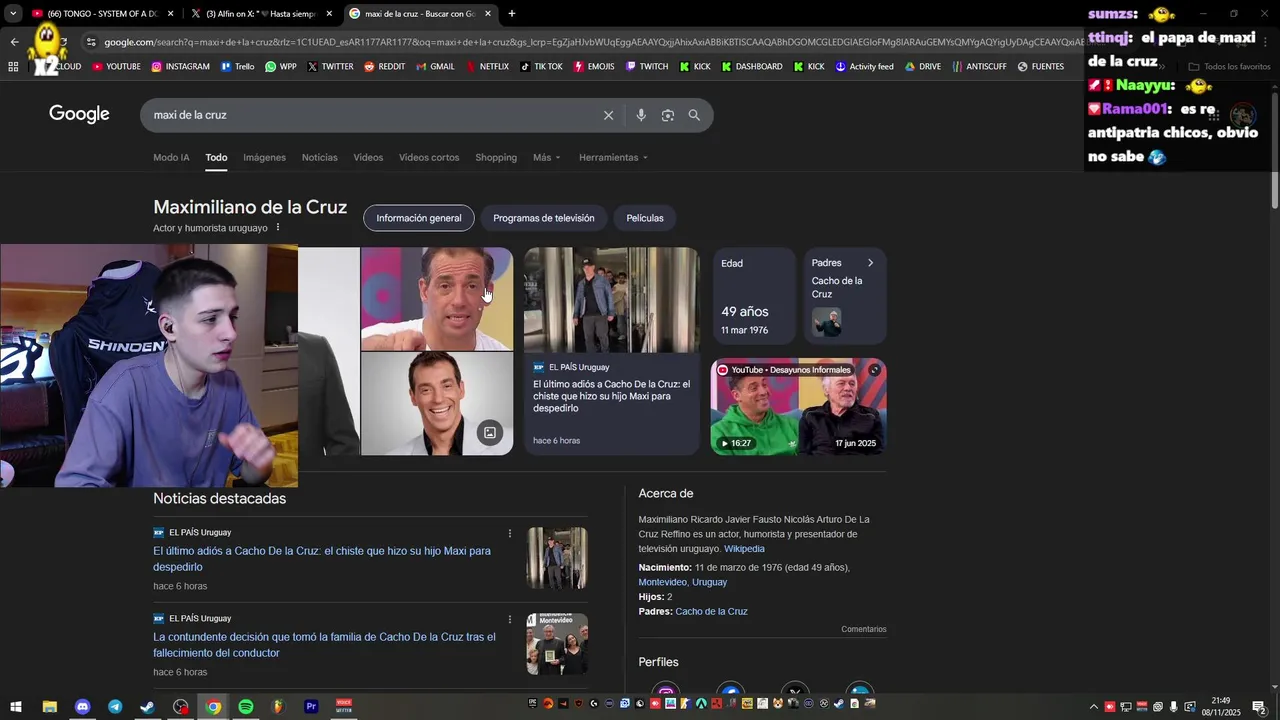Image resolution: width=1280 pixels, height=720 pixels.
Task: Click the browser back arrow
Action: (14, 42)
